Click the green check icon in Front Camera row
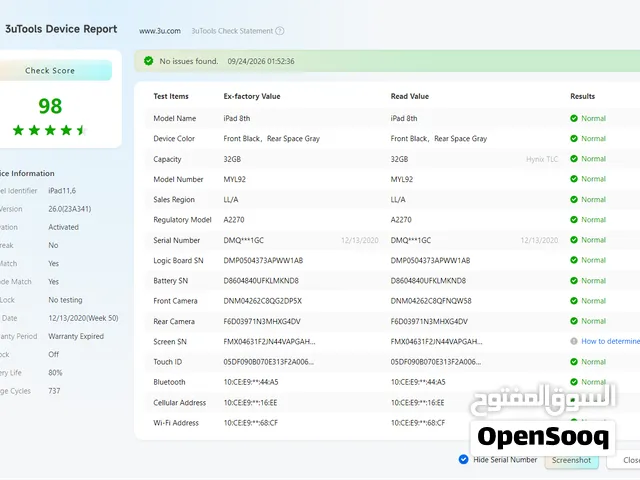This screenshot has height=480, width=640. point(574,301)
